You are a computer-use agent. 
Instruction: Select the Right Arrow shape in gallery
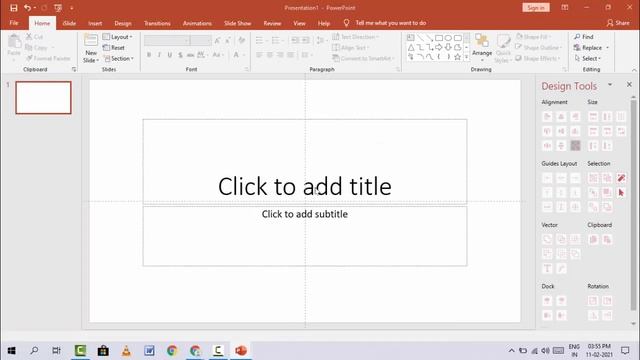(x=439, y=48)
